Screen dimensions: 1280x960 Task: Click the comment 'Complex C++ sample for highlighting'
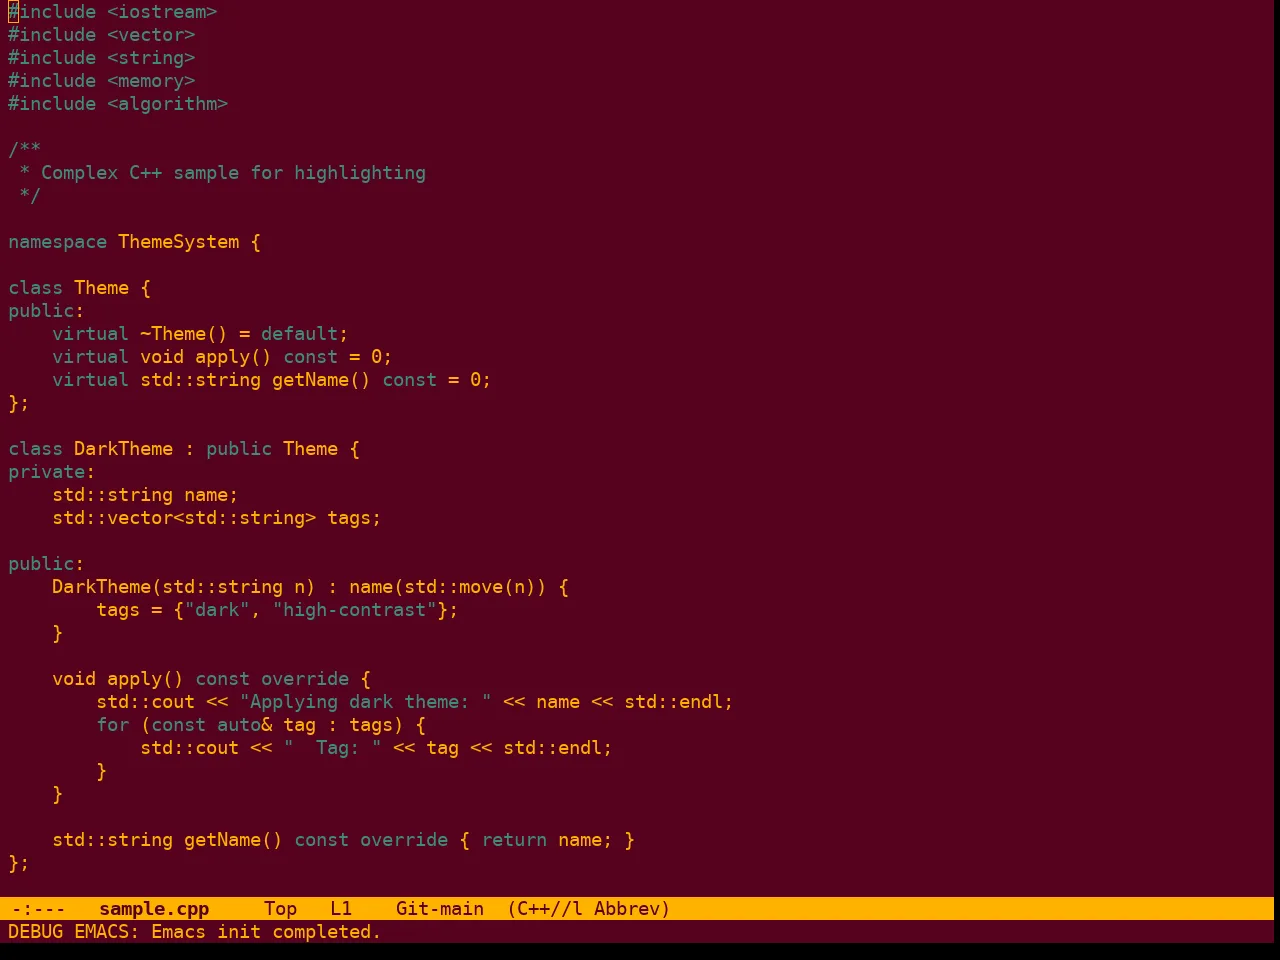233,173
